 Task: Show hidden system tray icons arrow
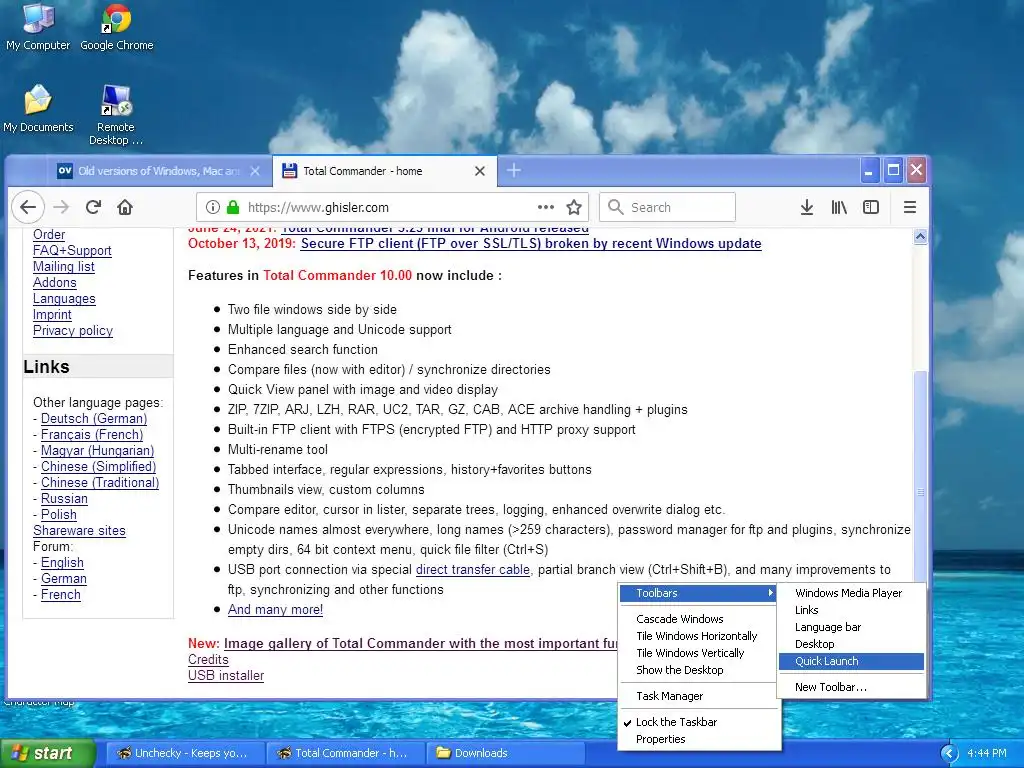[x=948, y=753]
